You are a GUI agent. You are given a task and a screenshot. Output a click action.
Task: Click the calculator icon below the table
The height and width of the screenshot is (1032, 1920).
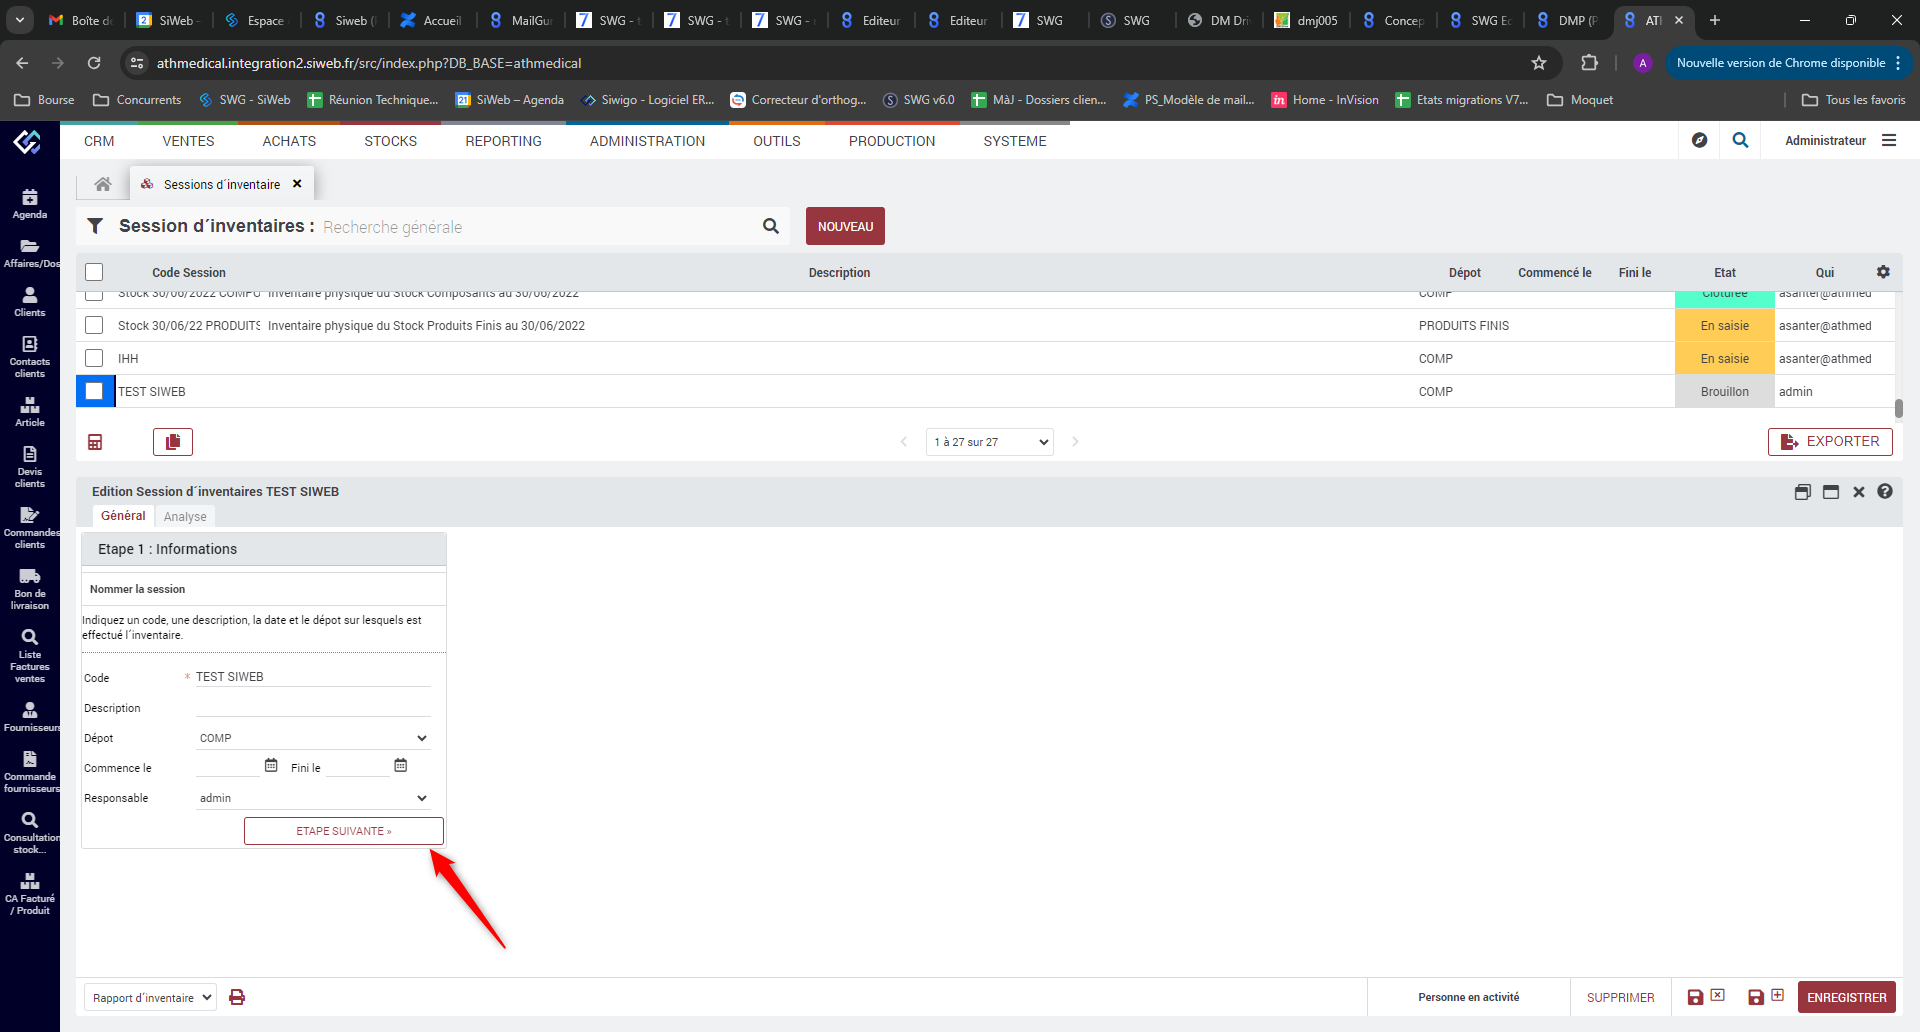95,442
